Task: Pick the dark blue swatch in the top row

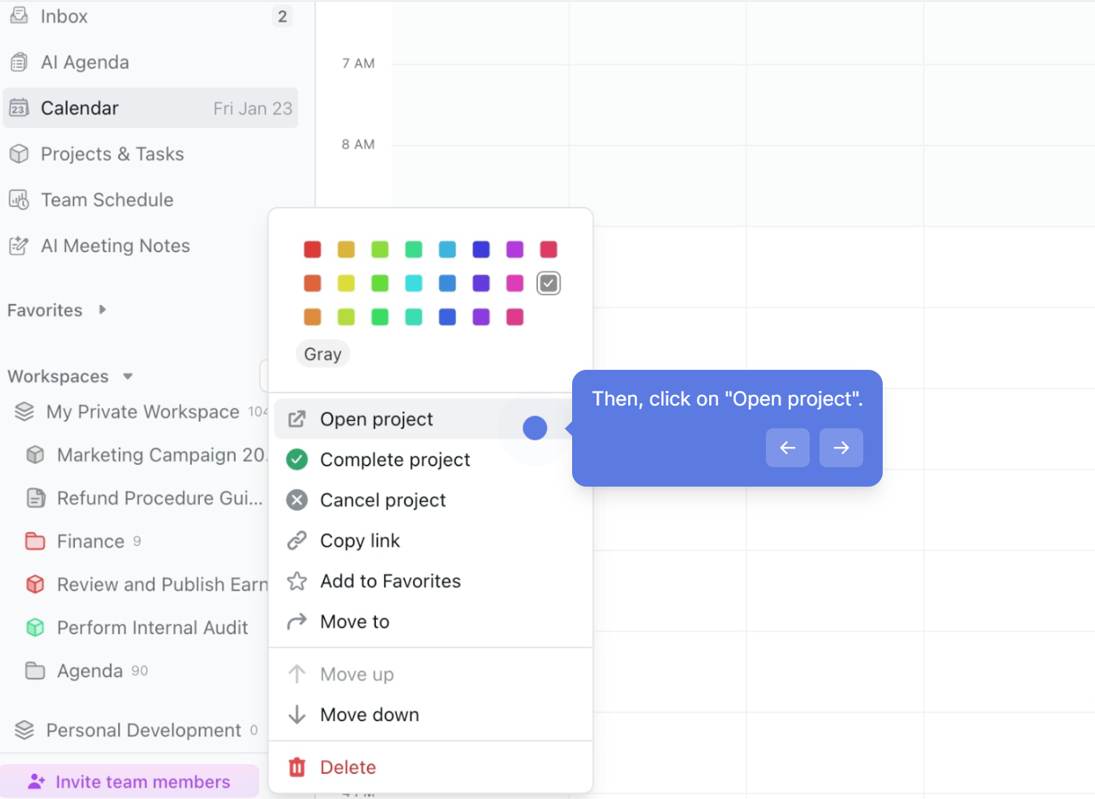Action: [480, 249]
